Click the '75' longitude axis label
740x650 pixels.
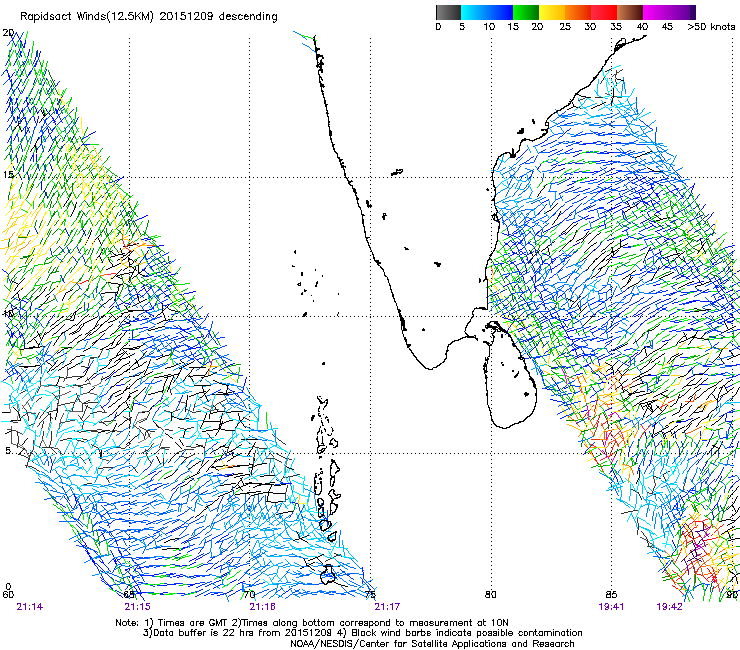[x=370, y=595]
